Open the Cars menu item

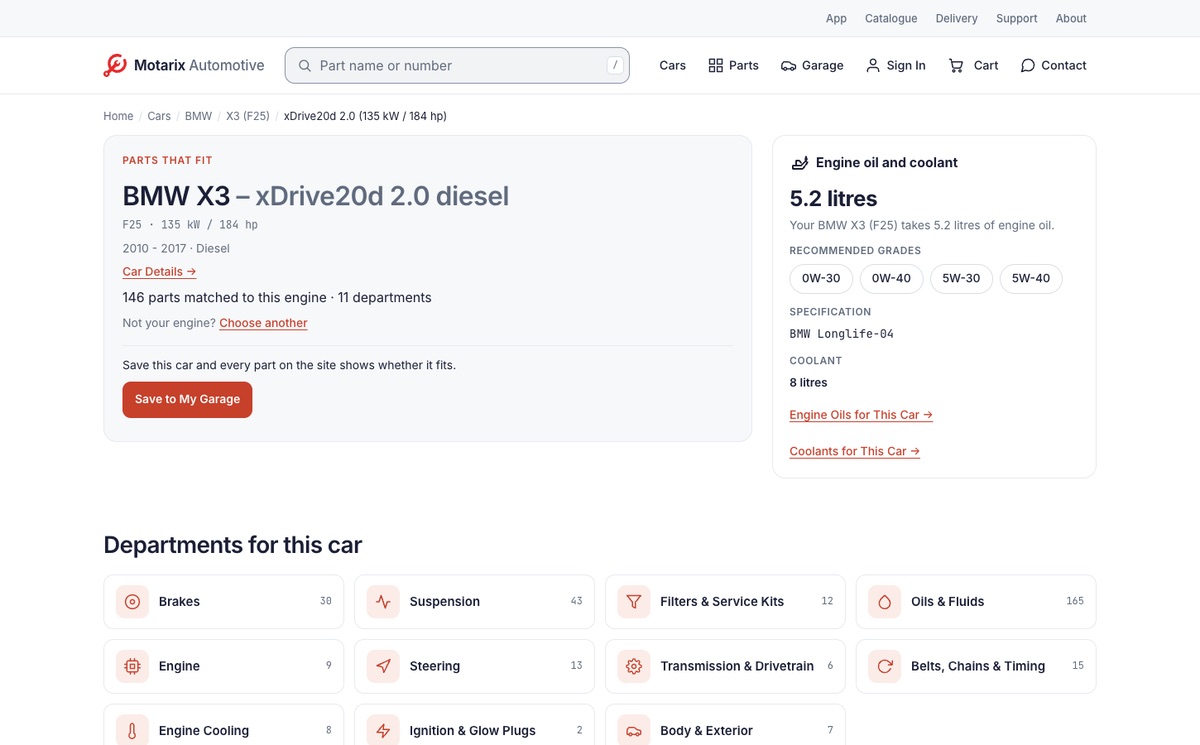673,66
